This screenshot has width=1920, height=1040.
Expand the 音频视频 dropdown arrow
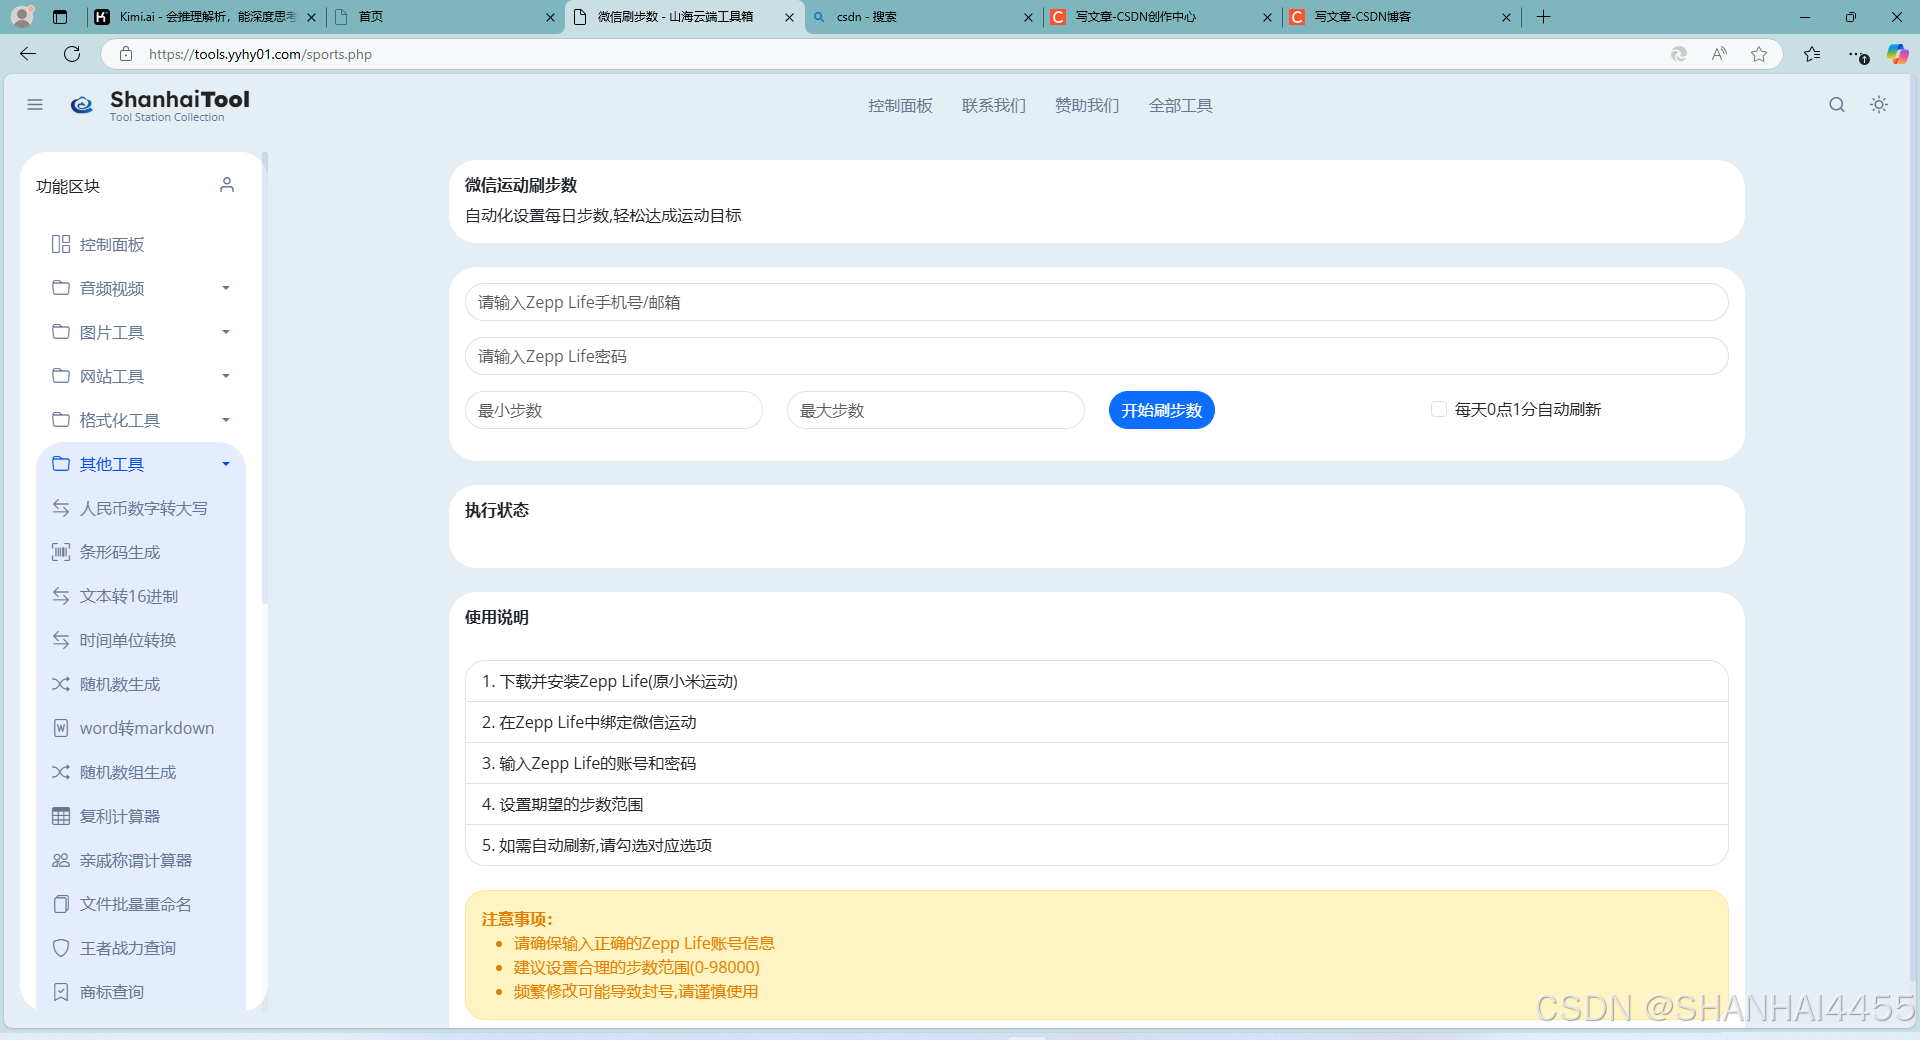pos(226,288)
